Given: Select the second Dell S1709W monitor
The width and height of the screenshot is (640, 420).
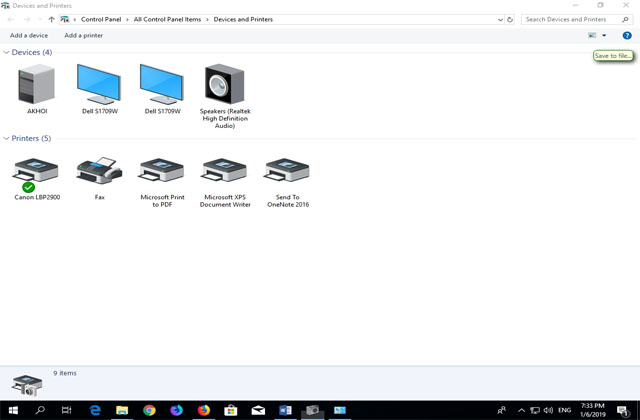Looking at the screenshot, I should tap(162, 85).
